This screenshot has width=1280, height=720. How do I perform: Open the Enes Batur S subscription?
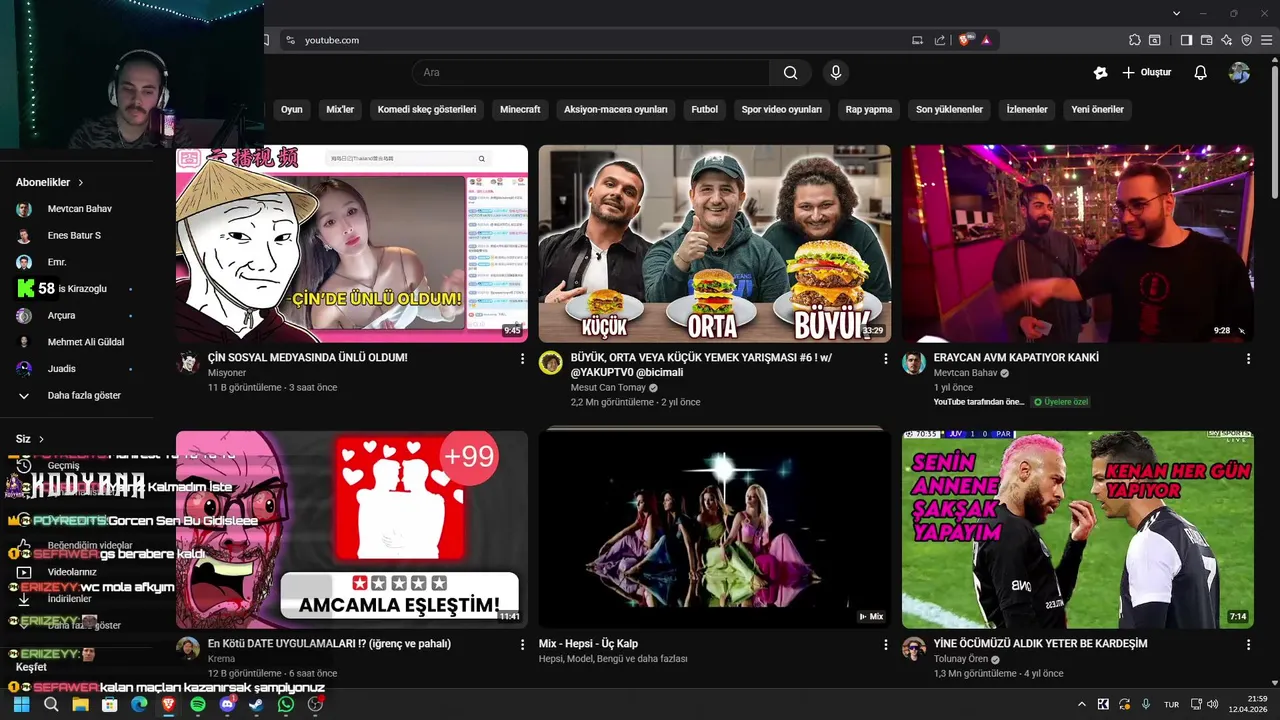click(76, 235)
